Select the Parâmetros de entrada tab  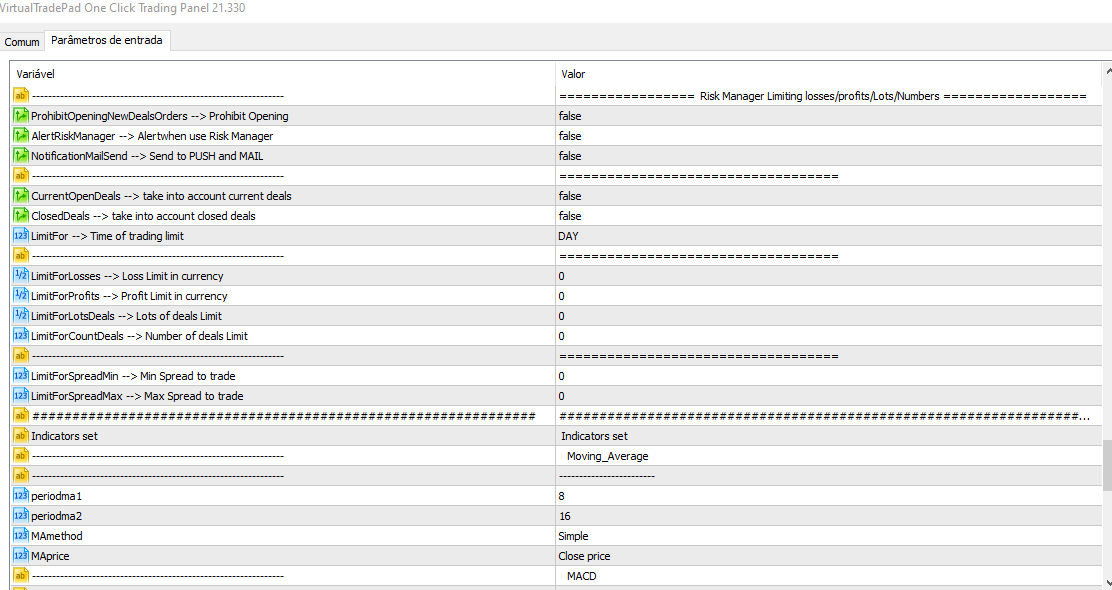pyautogui.click(x=108, y=41)
